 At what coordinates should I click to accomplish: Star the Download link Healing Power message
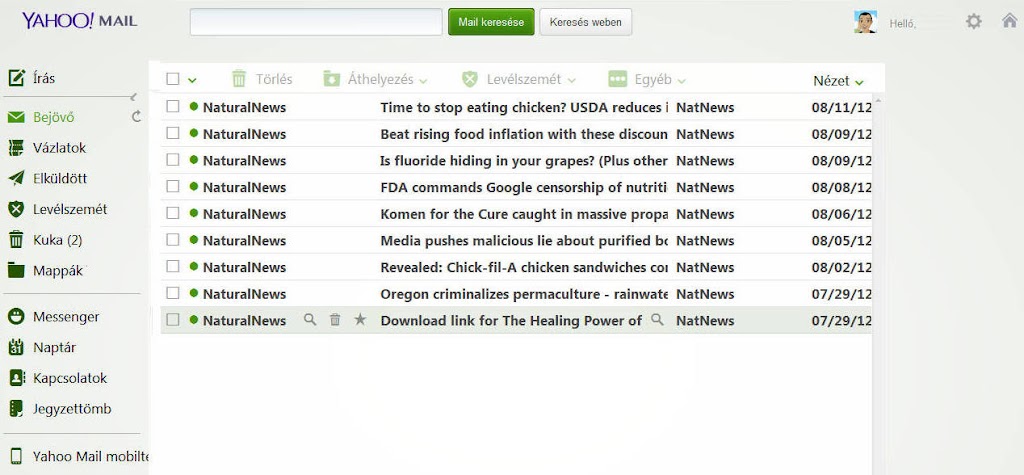pyautogui.click(x=360, y=319)
